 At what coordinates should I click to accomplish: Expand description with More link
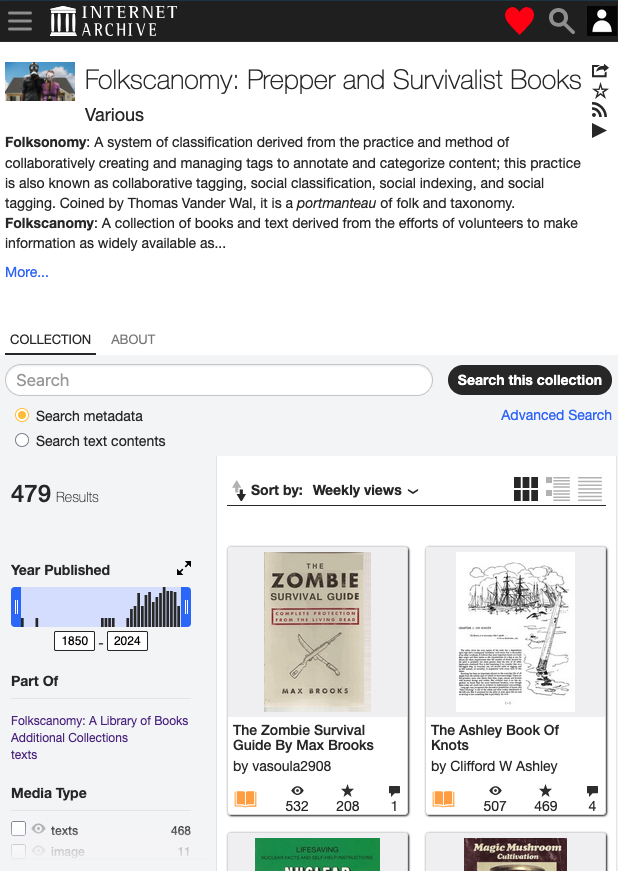(27, 272)
